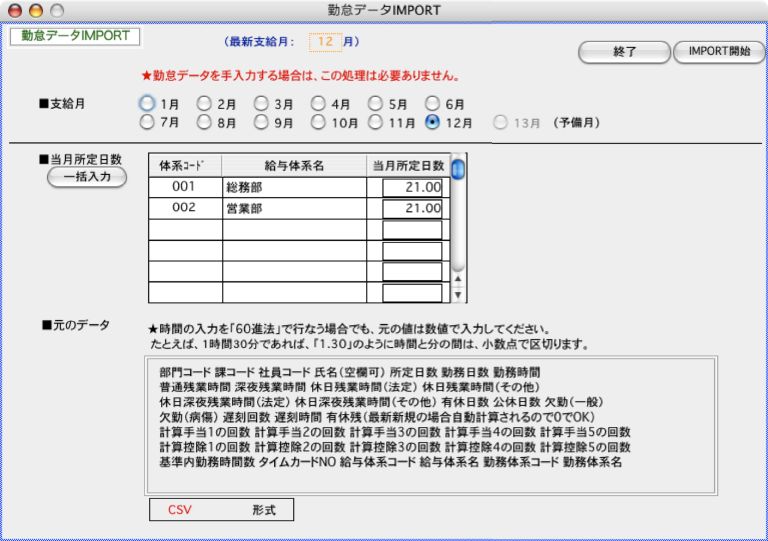
Task: Click the table scrollbar down arrow
Action: pos(458,295)
